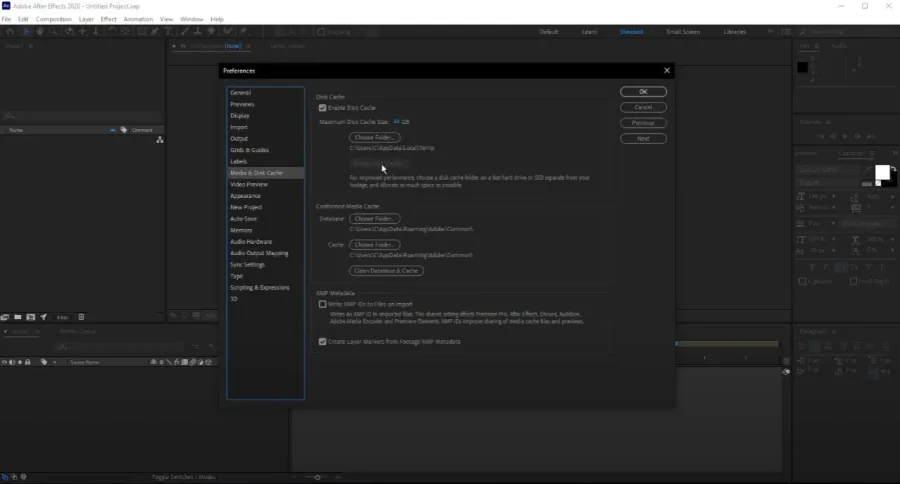Click the Clean Database & Cache button

click(386, 271)
